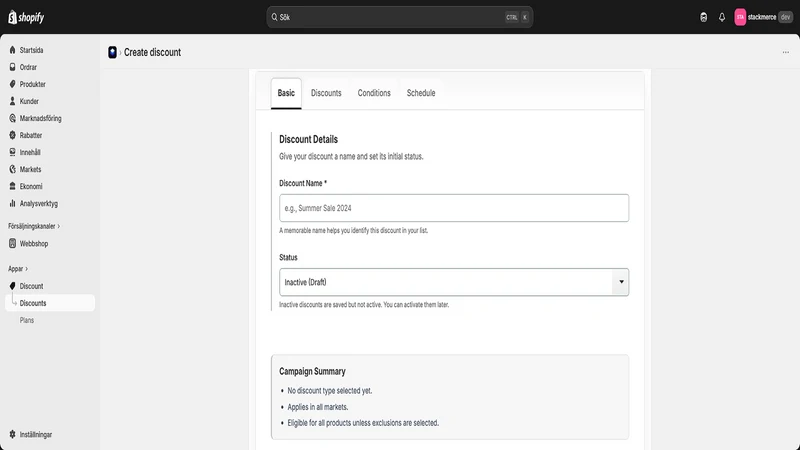The width and height of the screenshot is (800, 450).
Task: Click the Analysverktyg label
Action: pyautogui.click(x=39, y=203)
